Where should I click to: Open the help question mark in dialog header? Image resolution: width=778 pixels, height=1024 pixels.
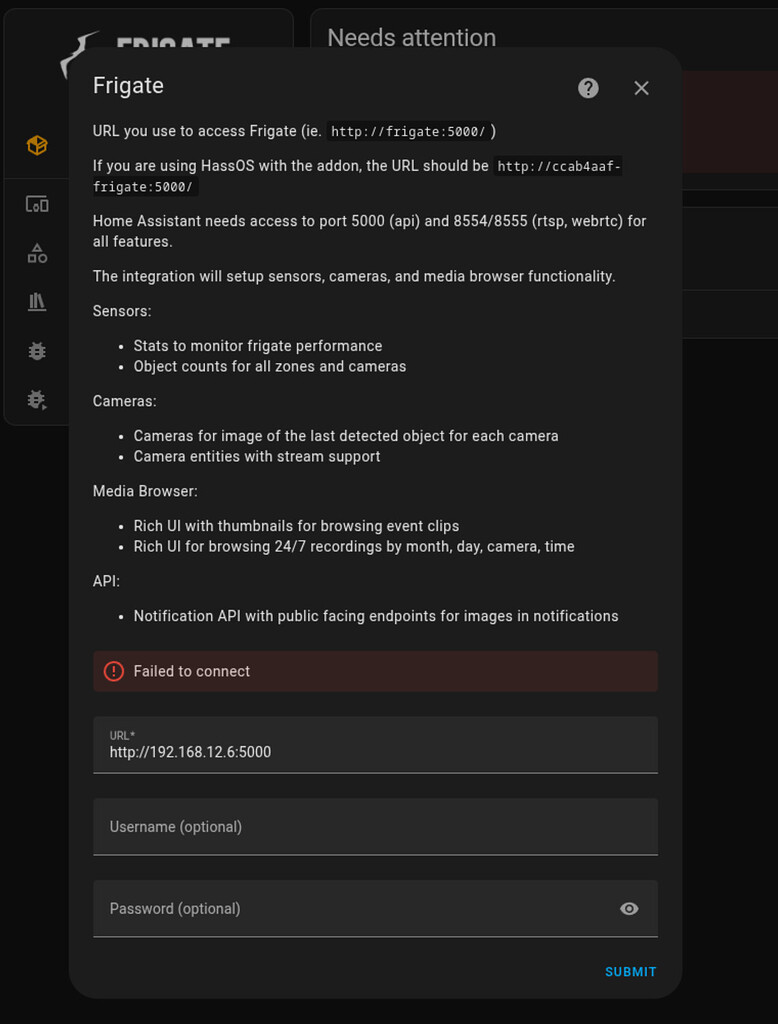588,88
